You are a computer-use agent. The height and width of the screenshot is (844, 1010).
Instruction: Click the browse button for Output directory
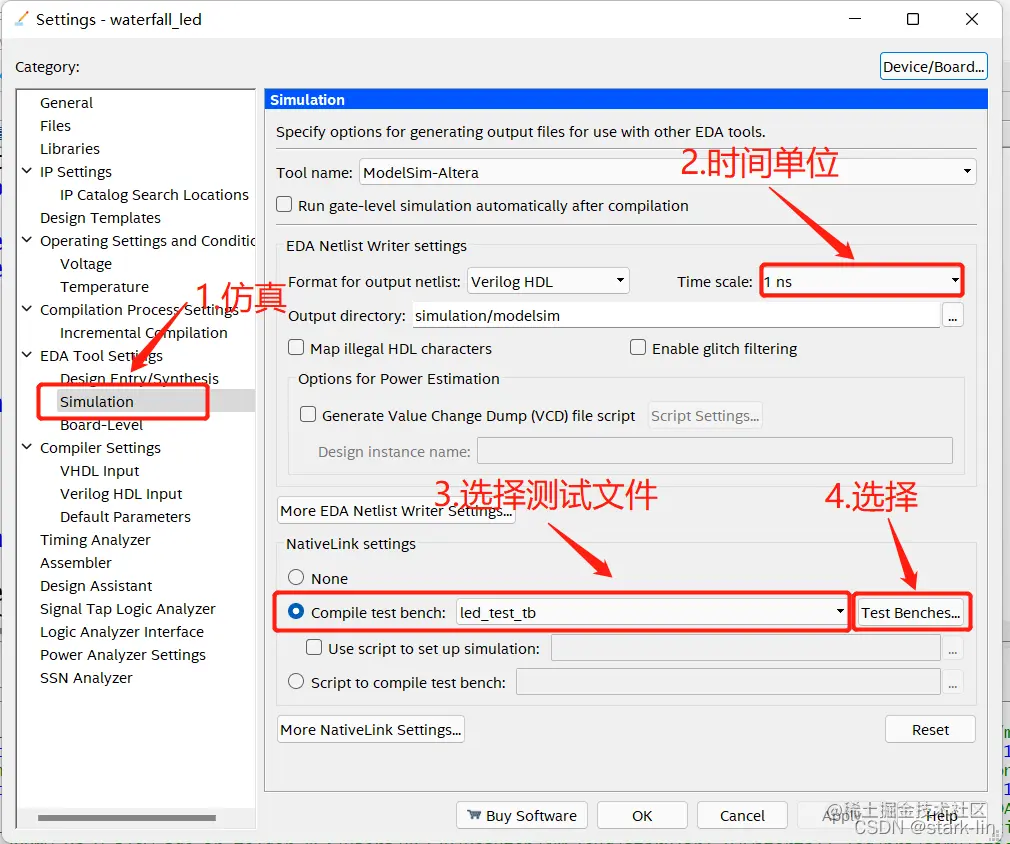[953, 316]
